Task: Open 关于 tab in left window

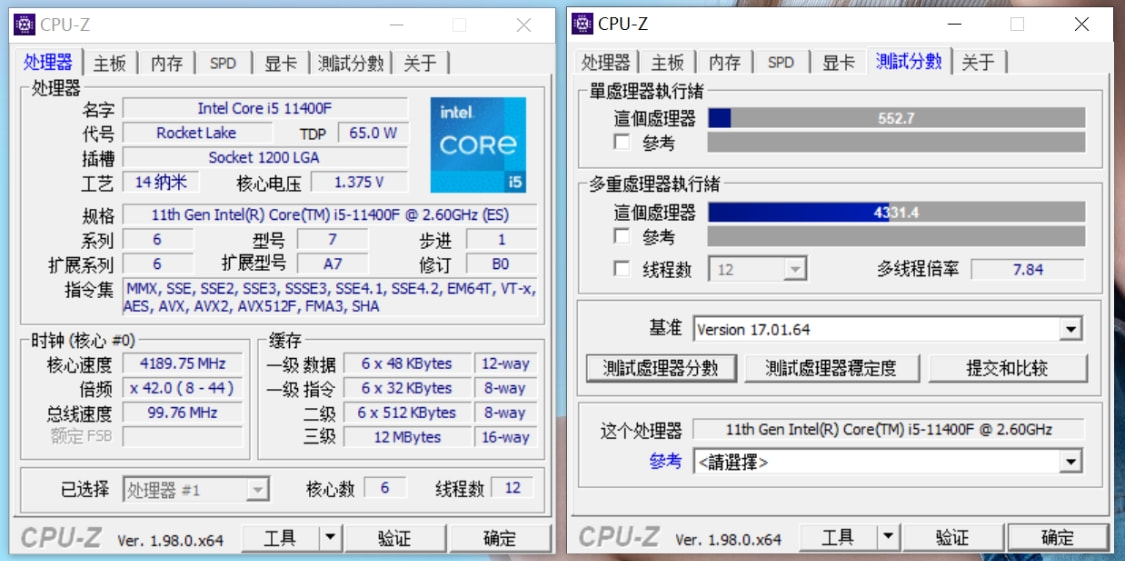Action: [420, 63]
